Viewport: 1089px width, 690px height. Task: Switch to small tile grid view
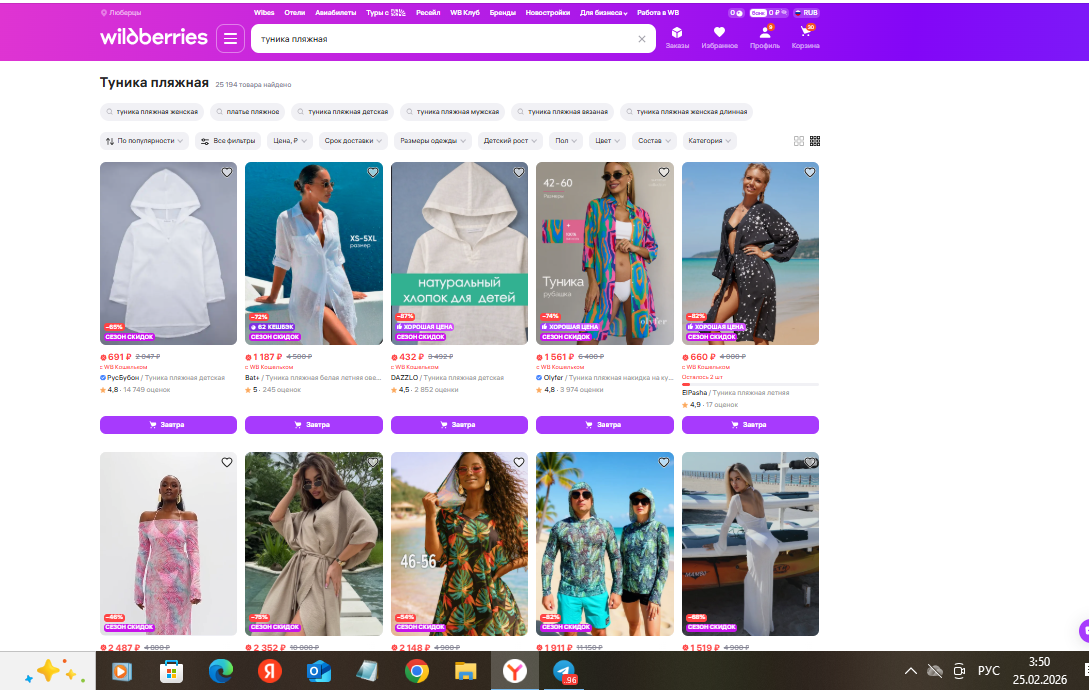(815, 141)
